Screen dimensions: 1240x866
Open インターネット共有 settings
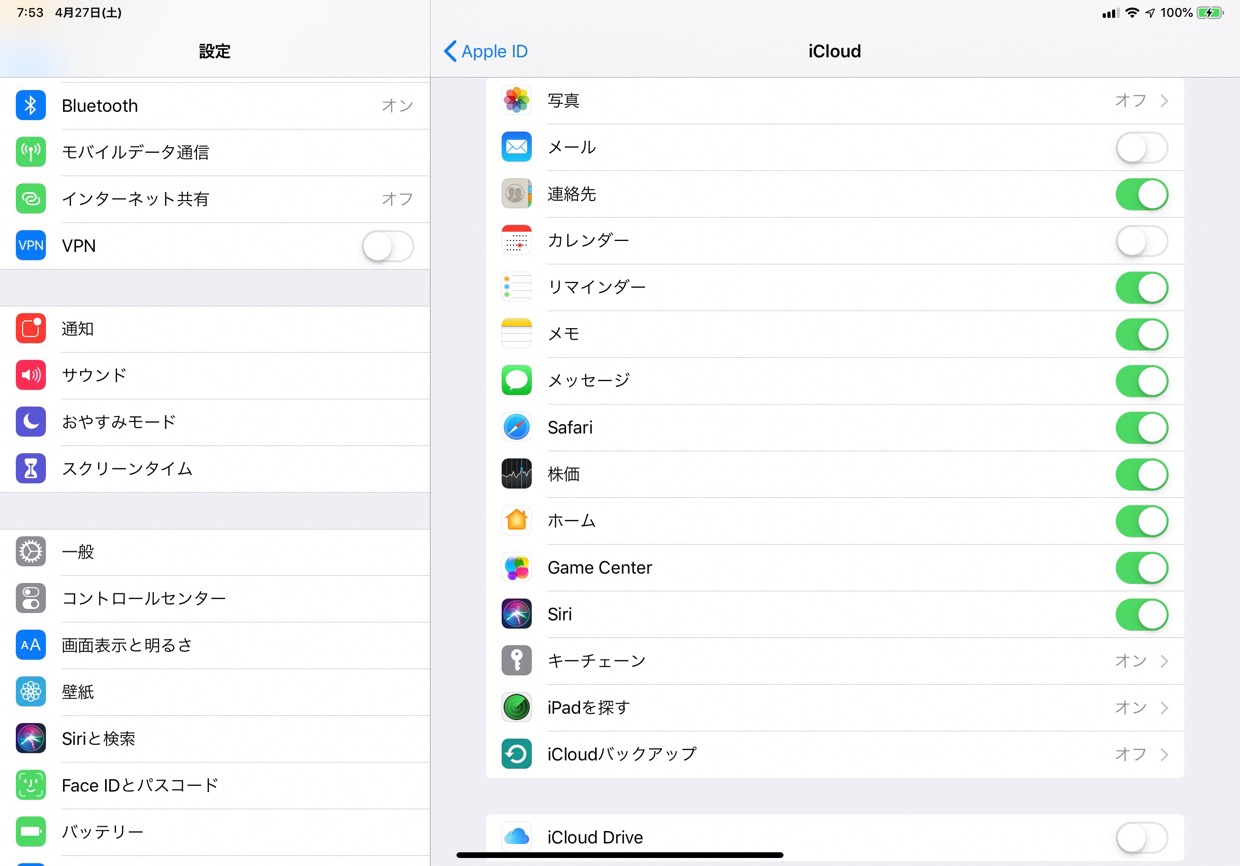click(x=215, y=199)
